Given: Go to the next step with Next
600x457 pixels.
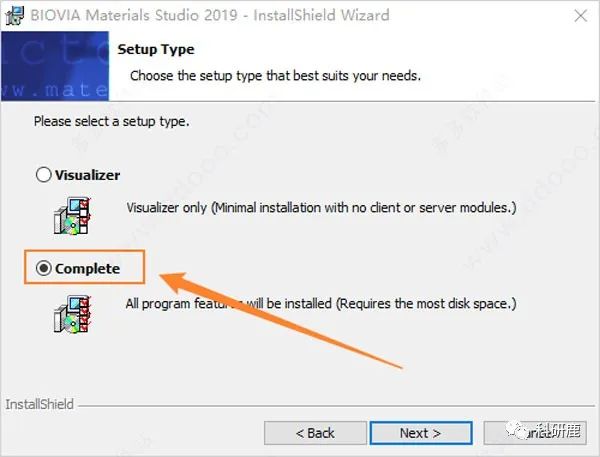Looking at the screenshot, I should pos(421,433).
